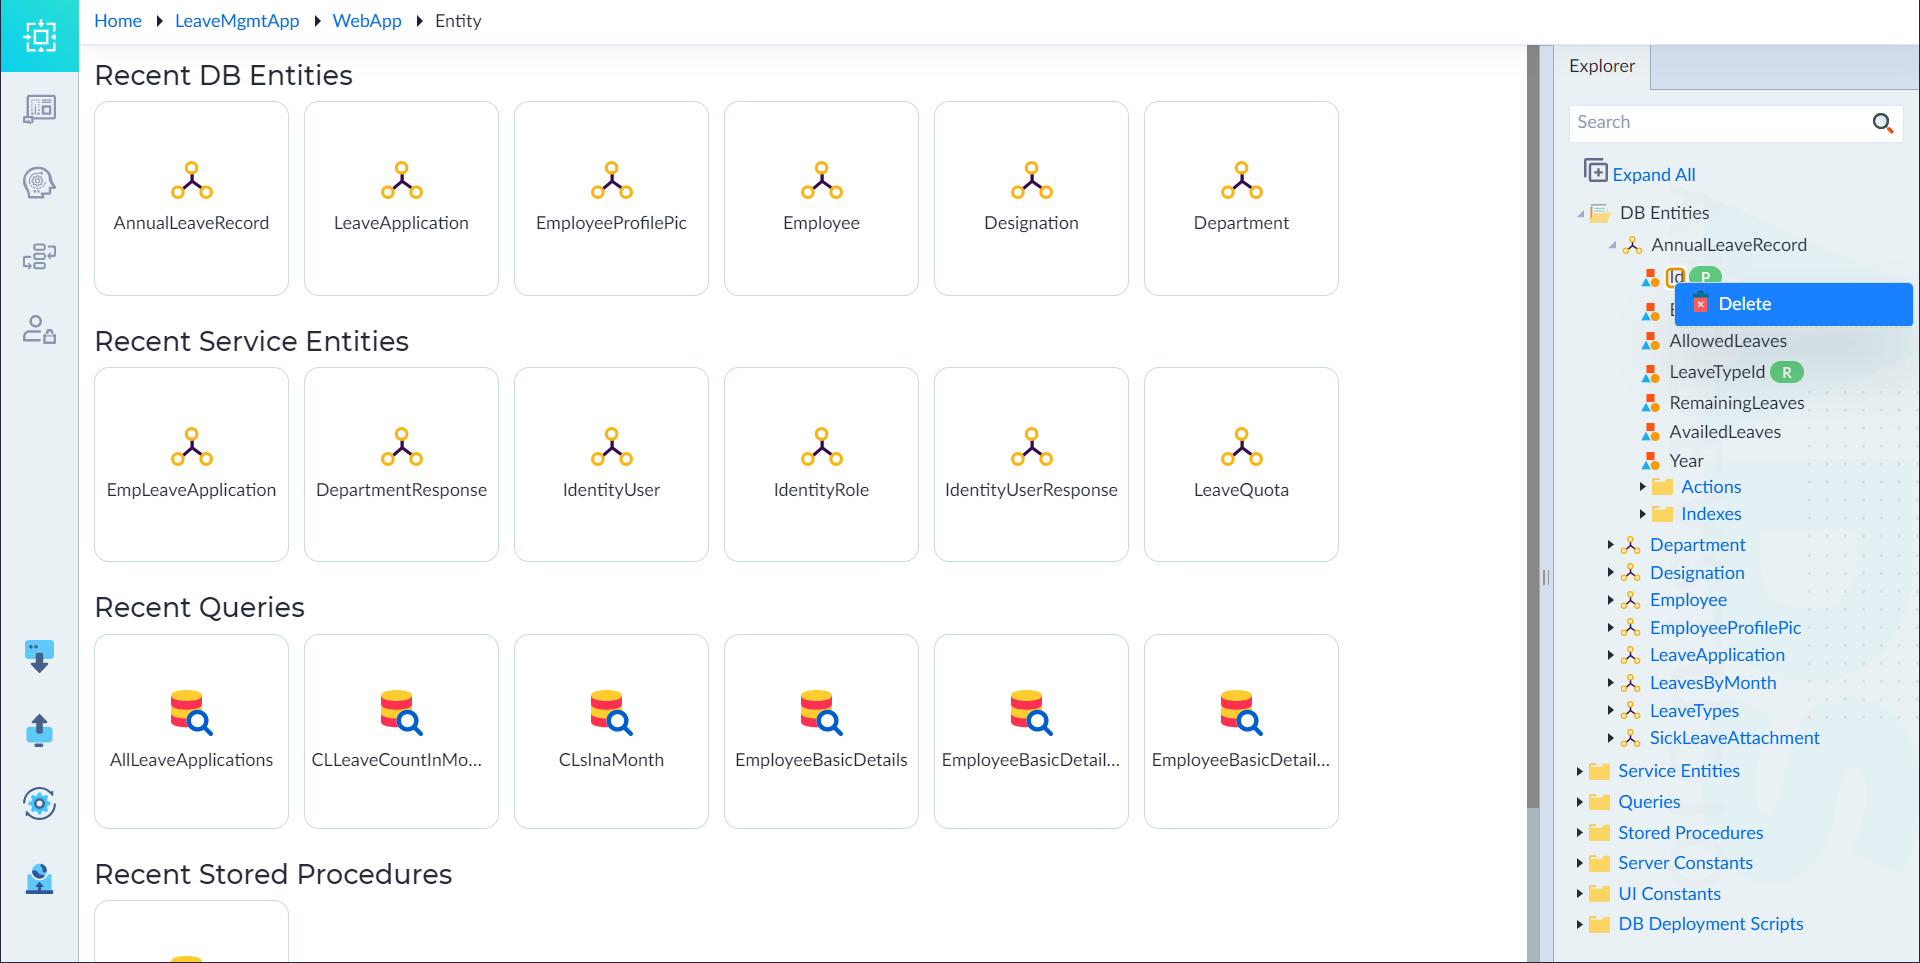
Task: Click the Expand All link
Action: point(1653,175)
